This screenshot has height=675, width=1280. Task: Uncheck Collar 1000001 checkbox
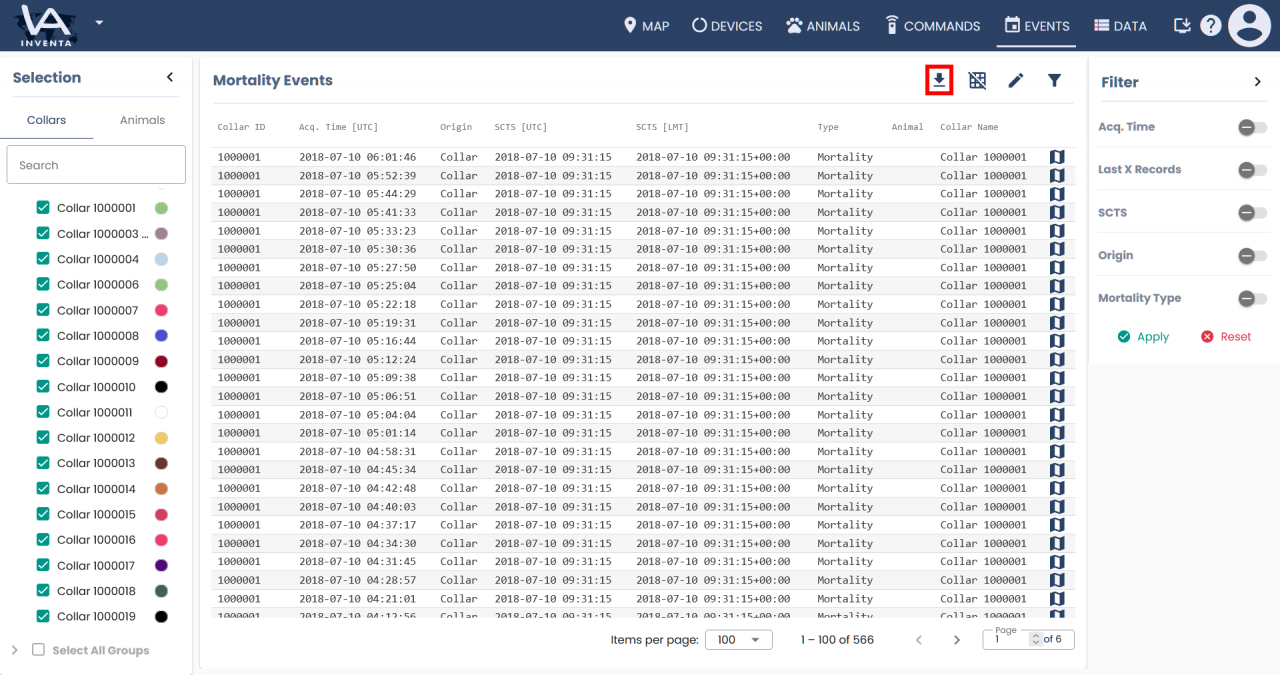coord(43,208)
